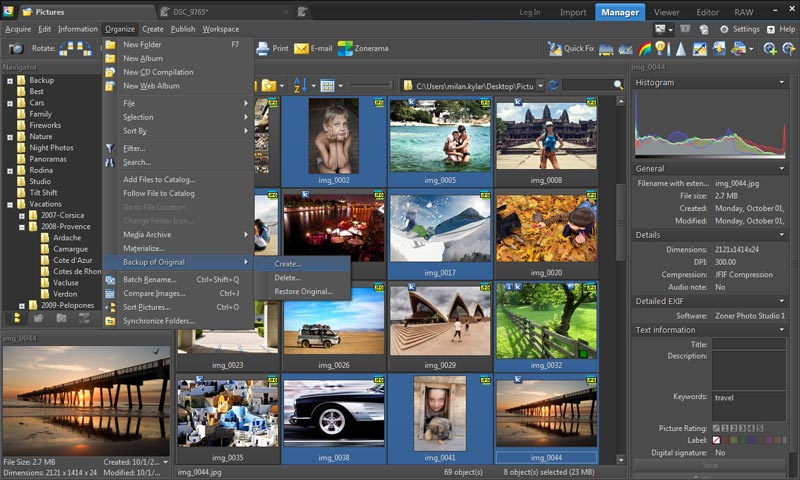
Task: Click the refresh folder arrows icon
Action: (x=553, y=86)
